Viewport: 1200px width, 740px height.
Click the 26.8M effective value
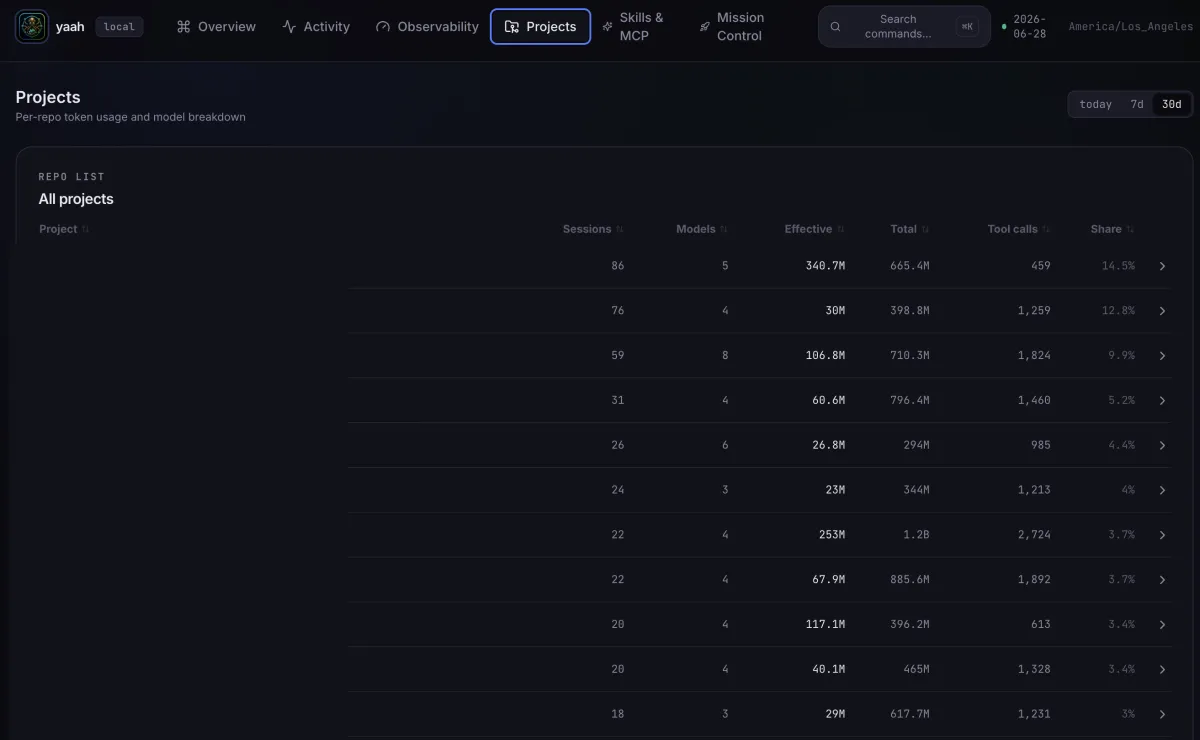(x=828, y=445)
